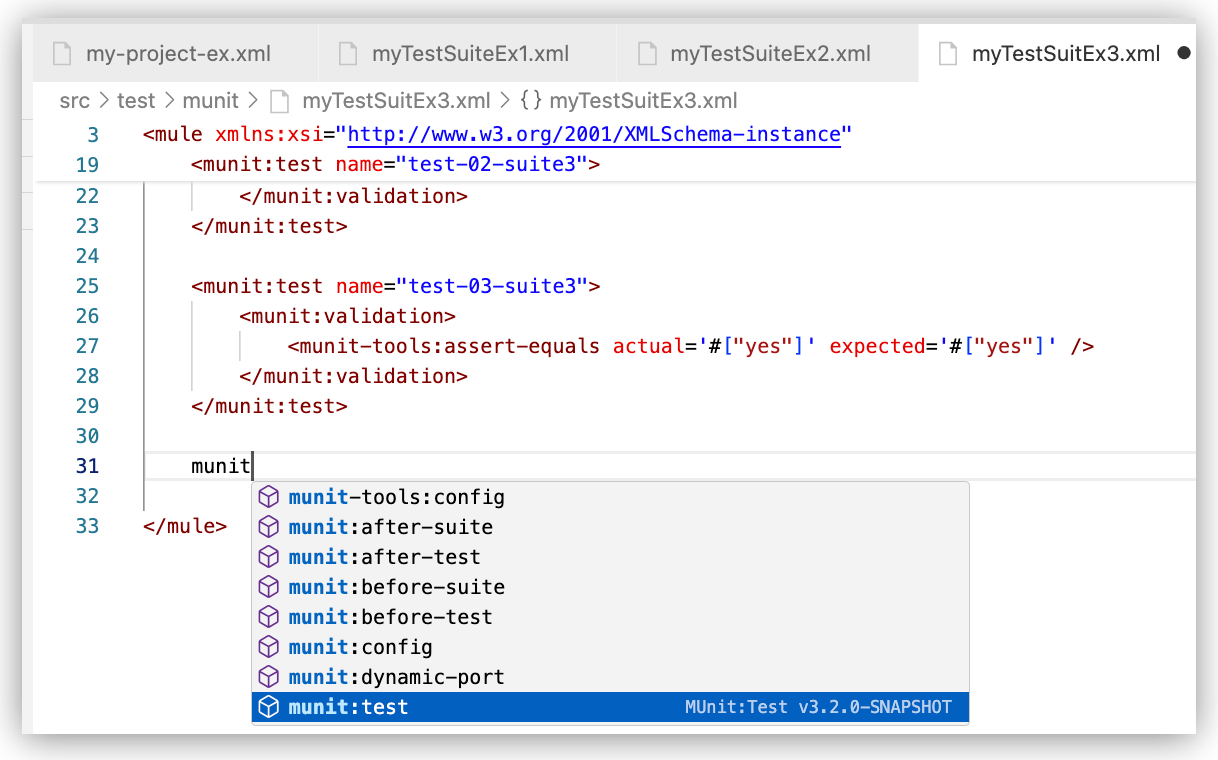This screenshot has width=1218, height=760.
Task: Expand the test breadcrumb item
Action: [137, 100]
